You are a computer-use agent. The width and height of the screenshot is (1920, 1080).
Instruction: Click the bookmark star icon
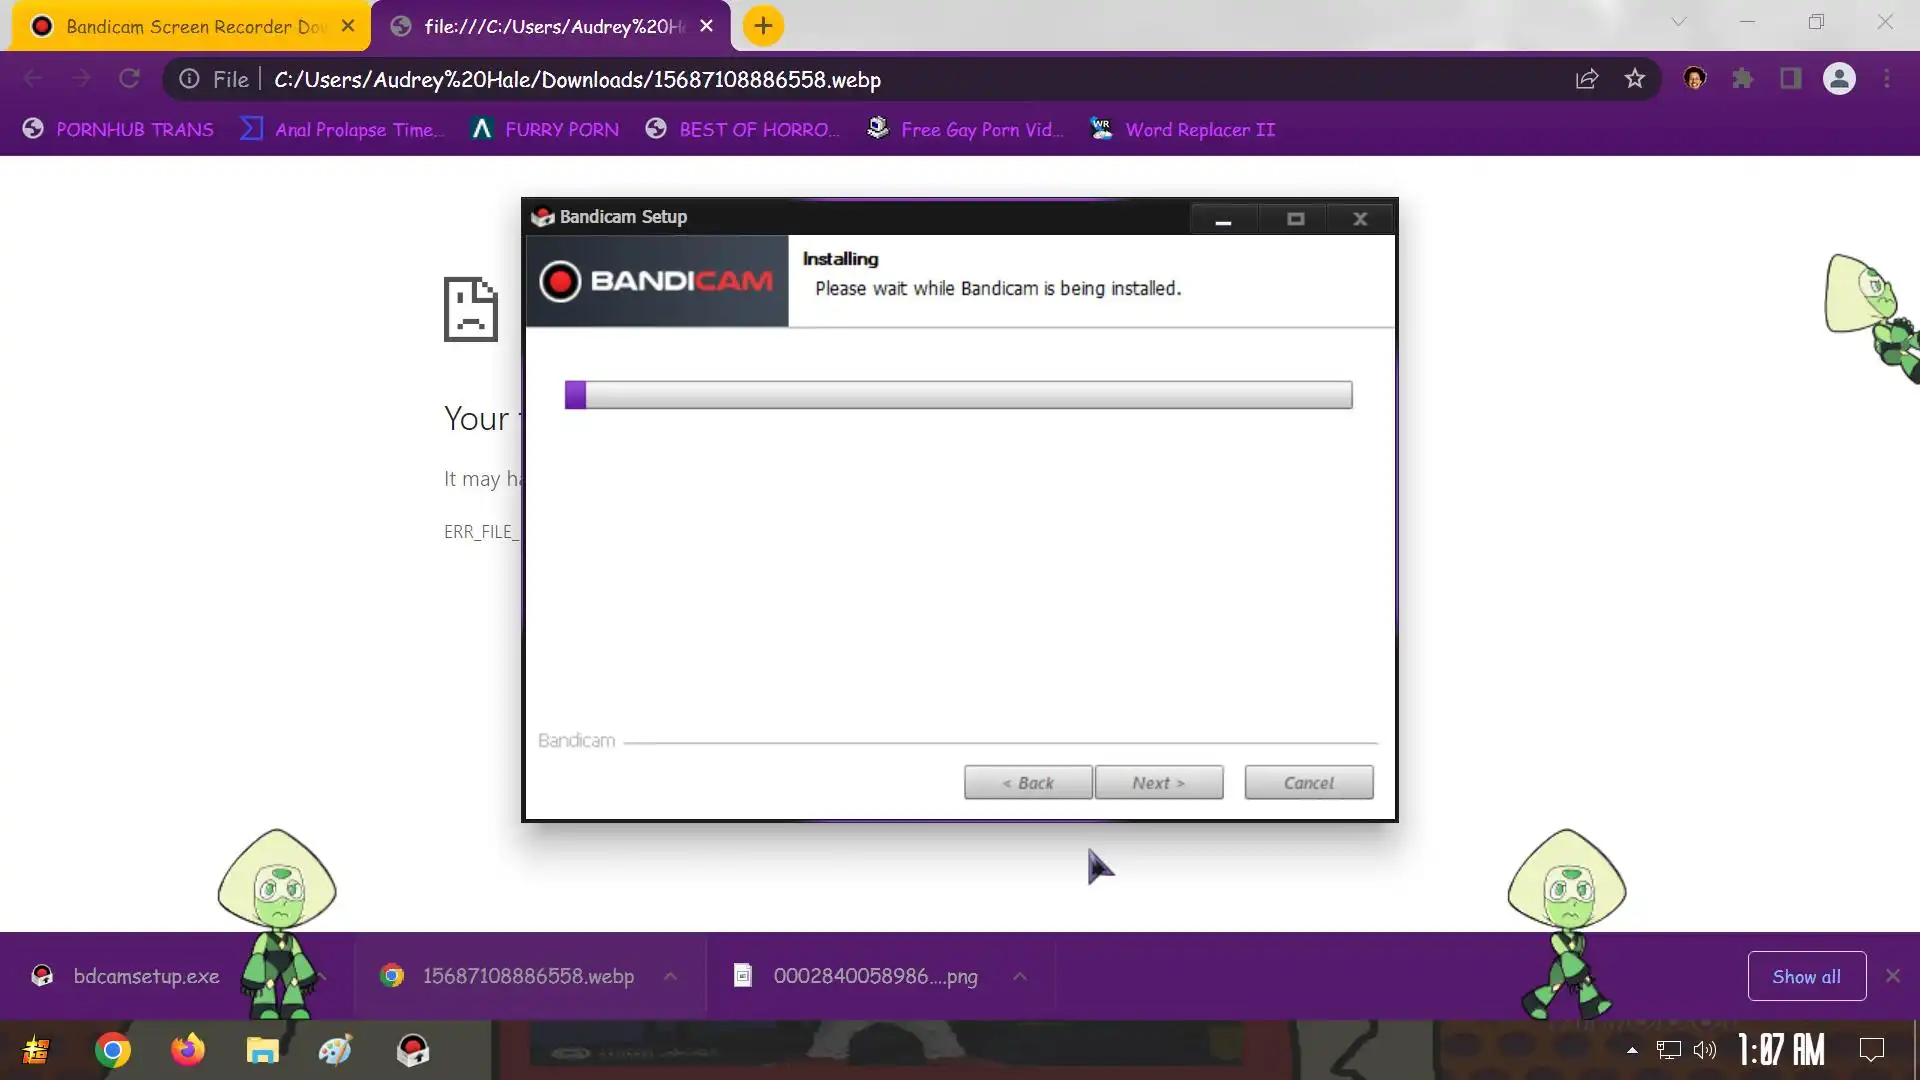pos(1634,79)
